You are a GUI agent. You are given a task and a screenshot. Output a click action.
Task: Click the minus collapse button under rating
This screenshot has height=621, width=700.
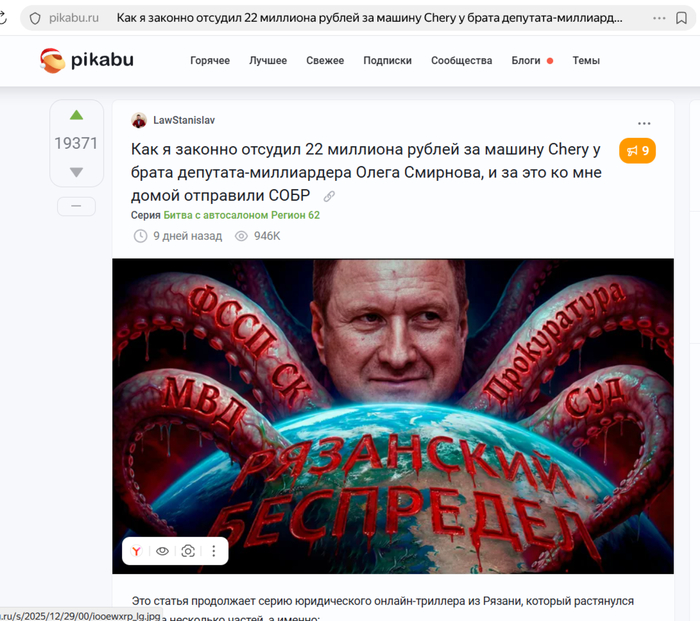(76, 206)
